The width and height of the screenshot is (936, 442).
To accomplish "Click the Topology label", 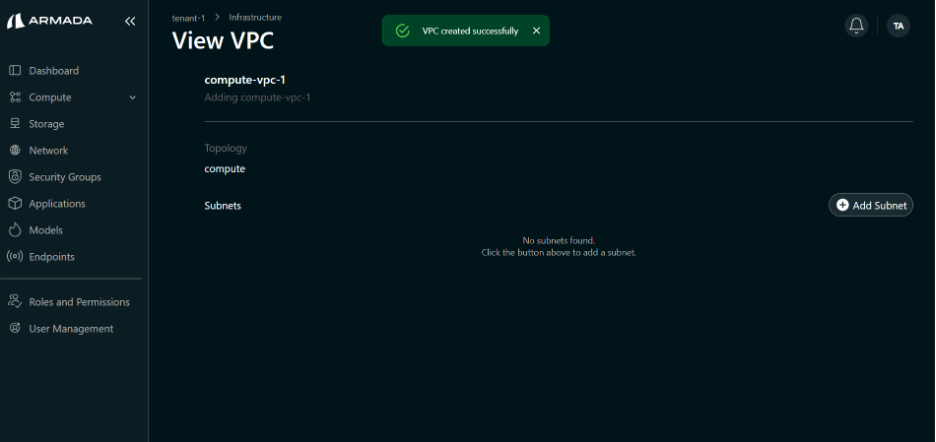I will pyautogui.click(x=226, y=148).
